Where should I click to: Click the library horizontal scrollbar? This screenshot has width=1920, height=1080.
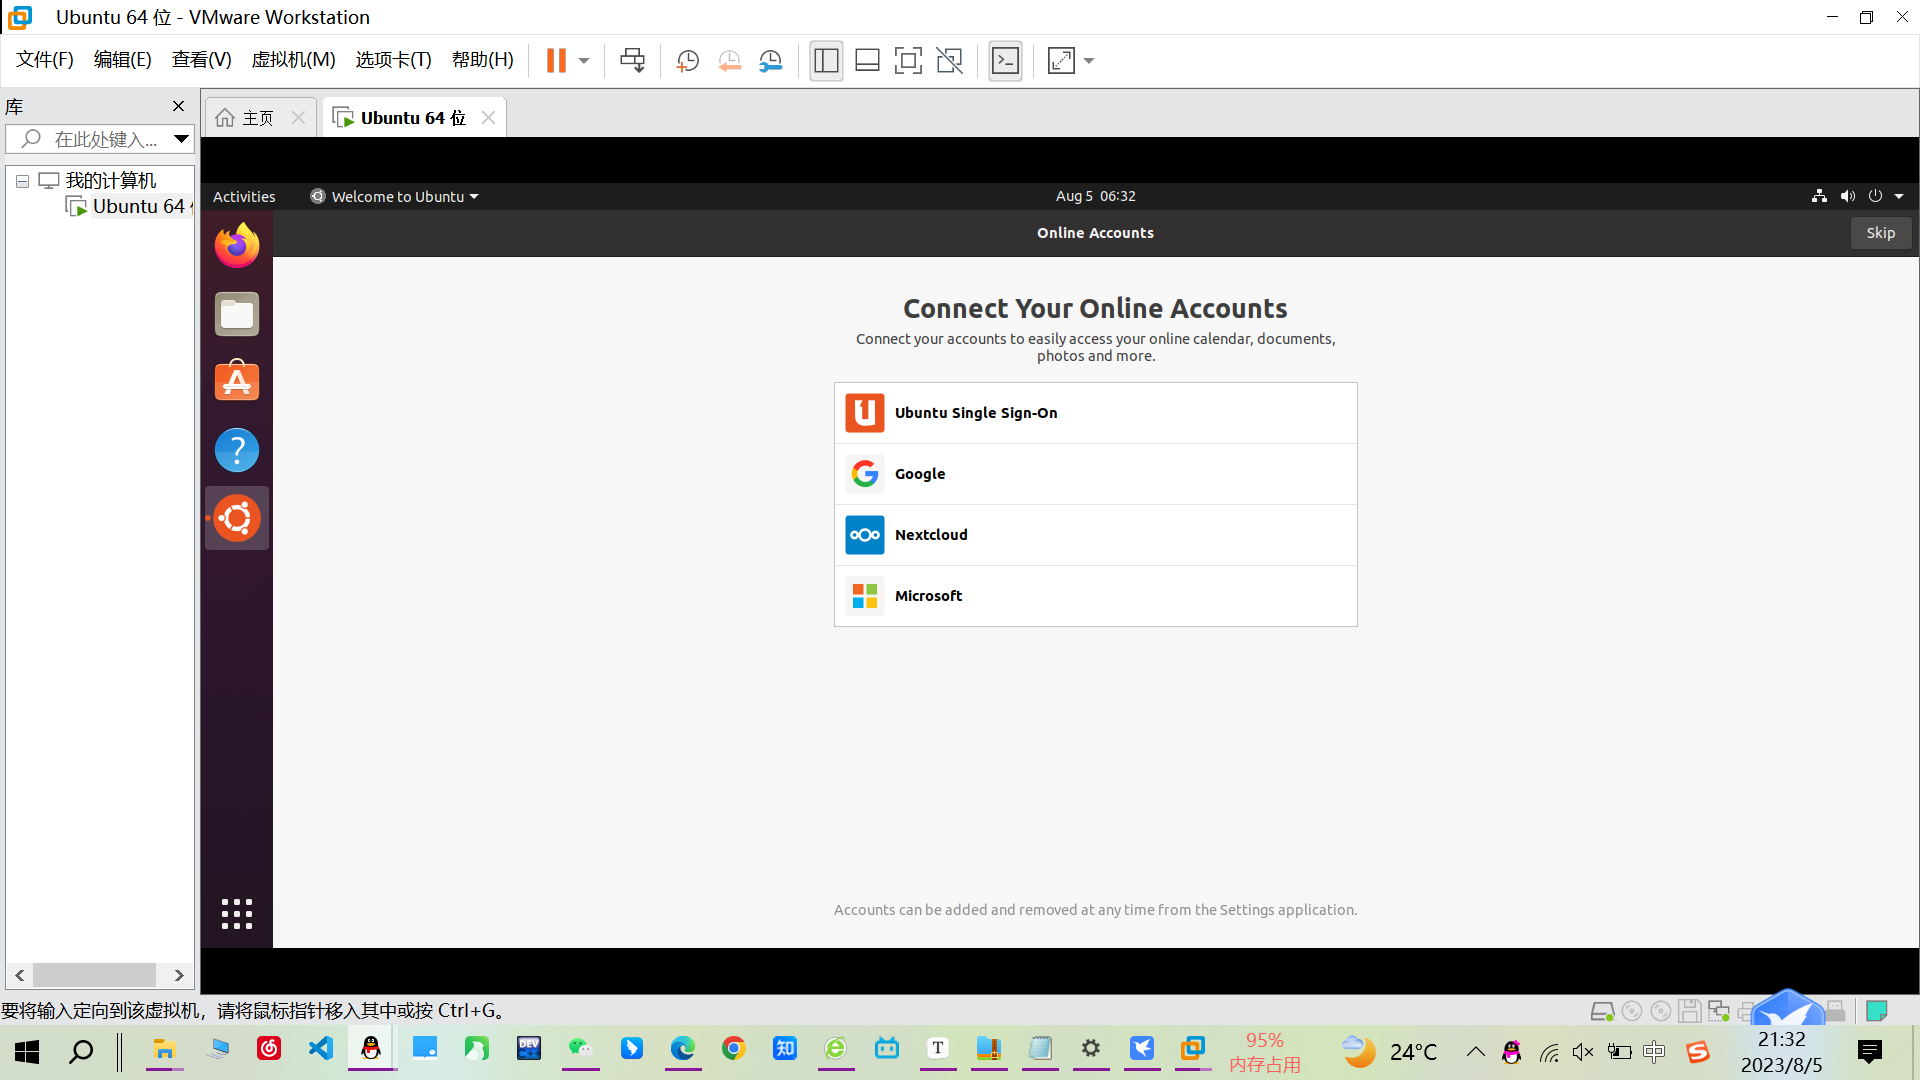click(94, 975)
